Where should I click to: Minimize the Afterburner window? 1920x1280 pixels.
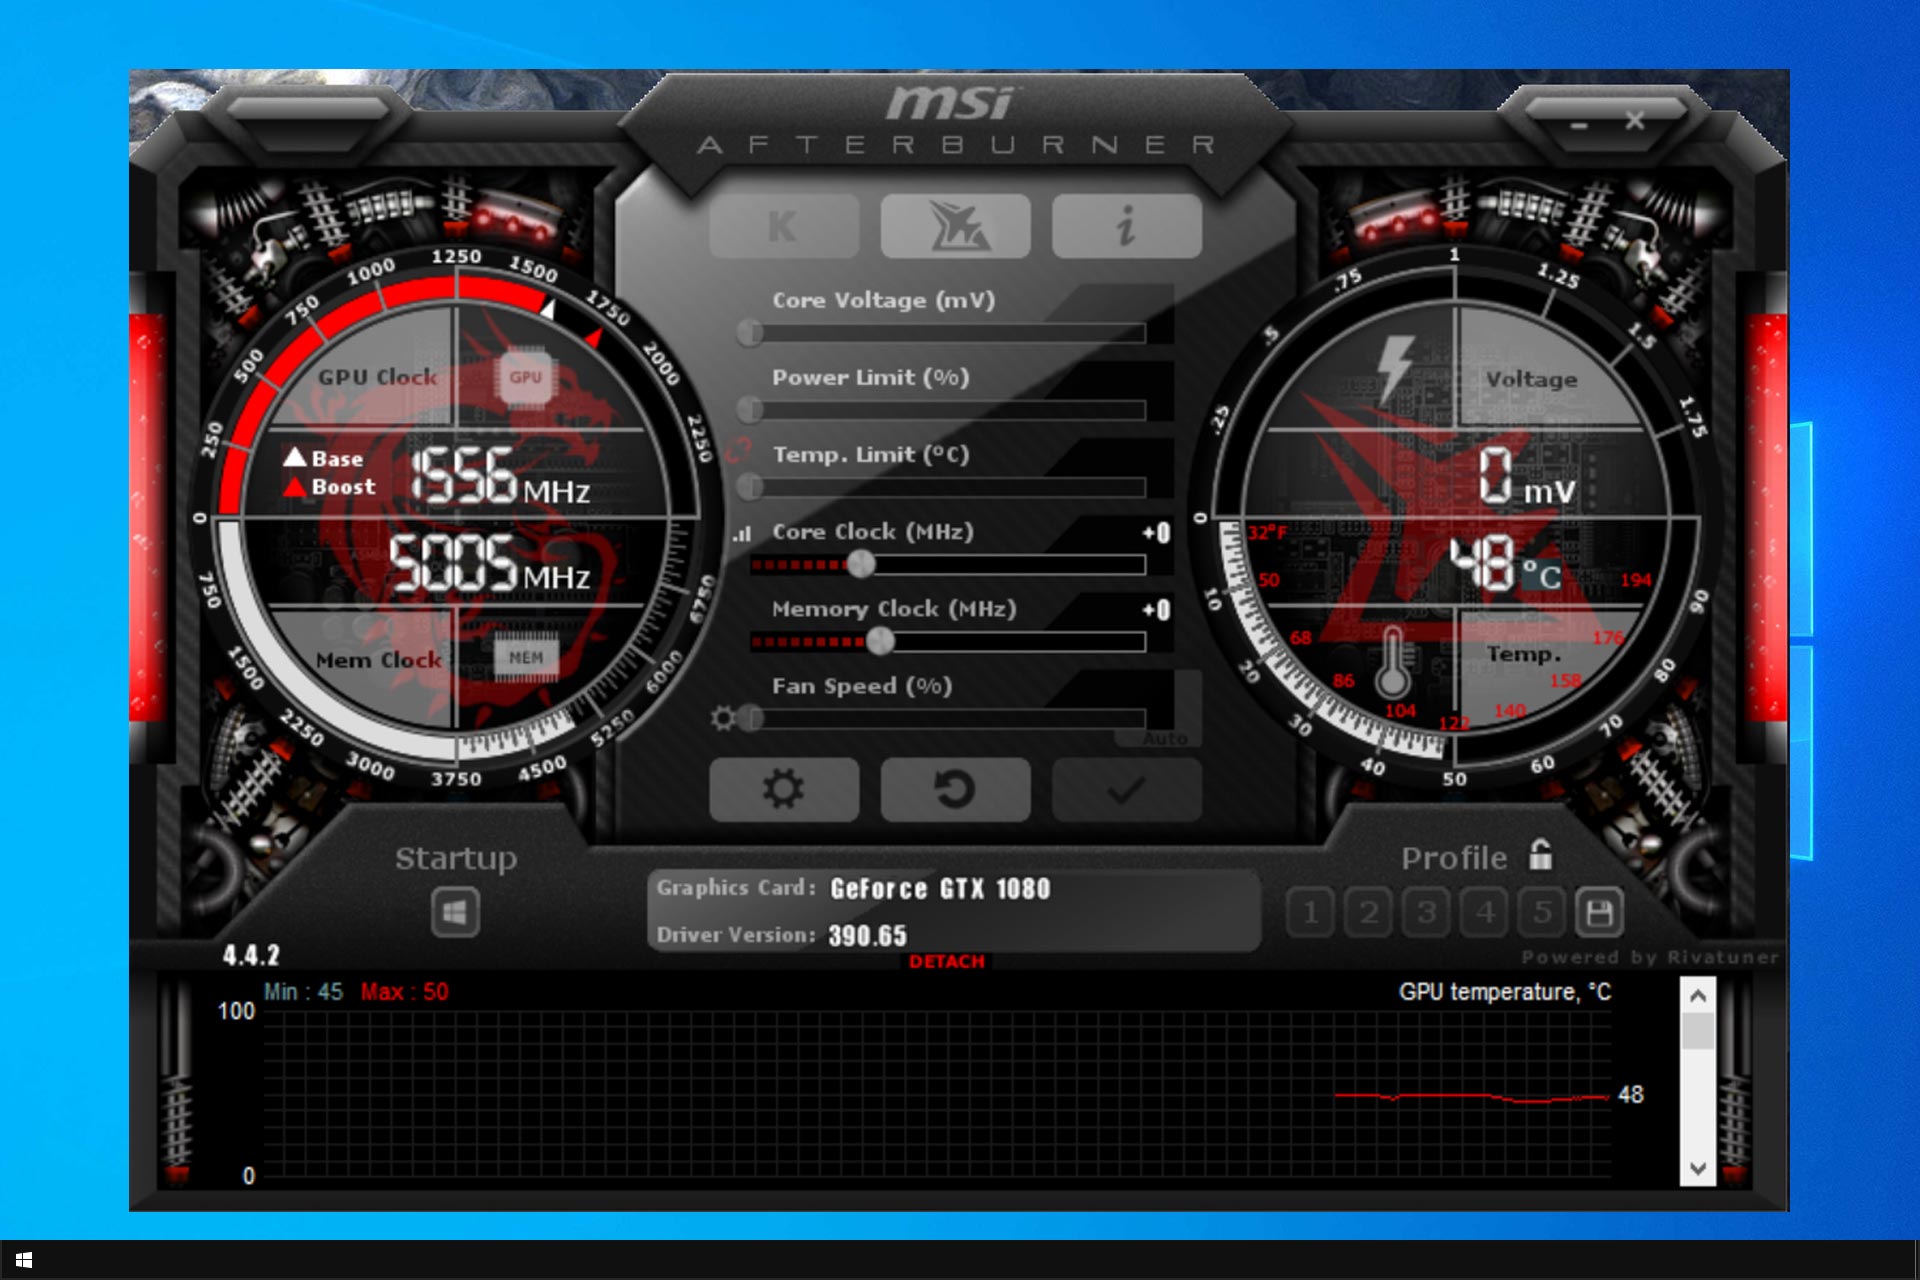point(1579,126)
